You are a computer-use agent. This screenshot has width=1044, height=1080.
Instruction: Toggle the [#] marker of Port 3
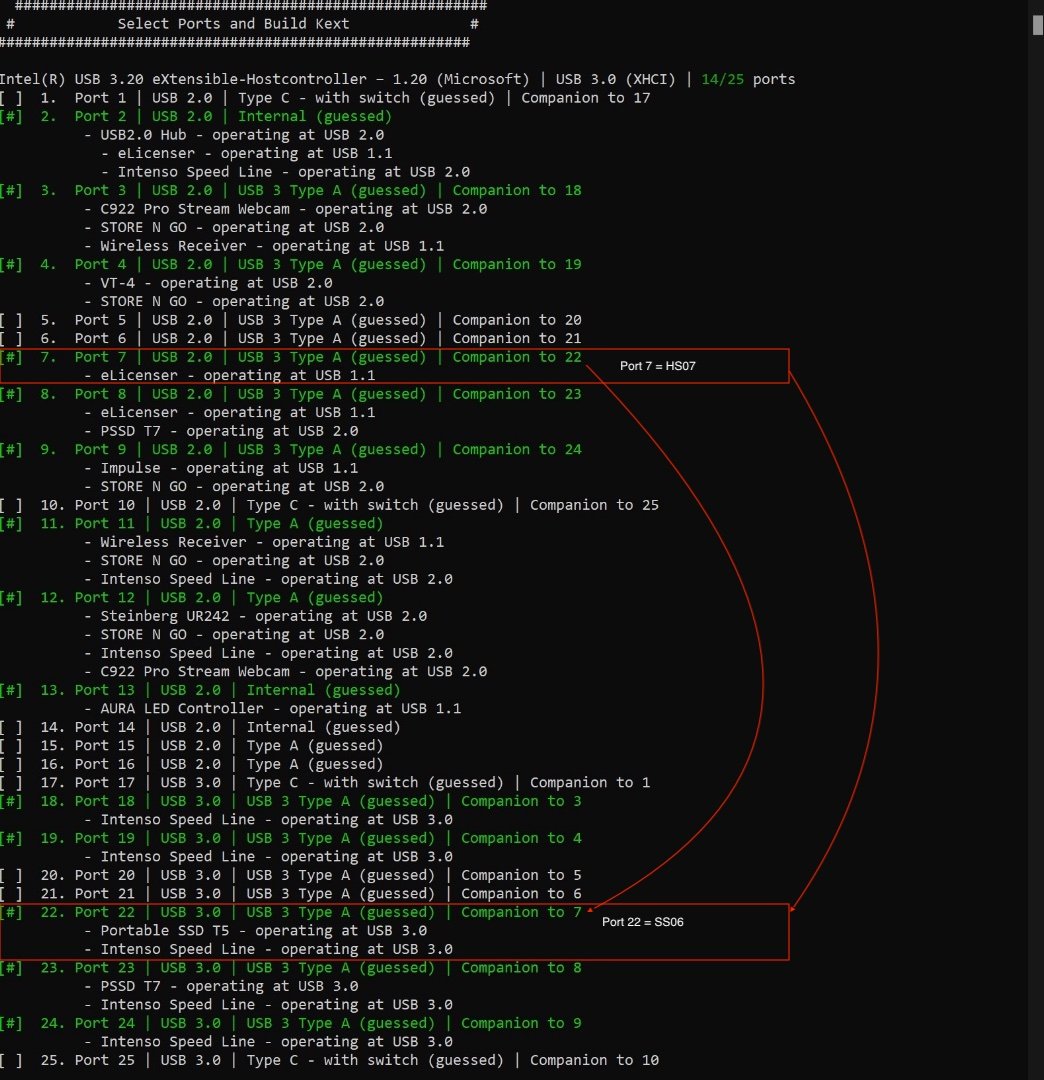[x=11, y=190]
